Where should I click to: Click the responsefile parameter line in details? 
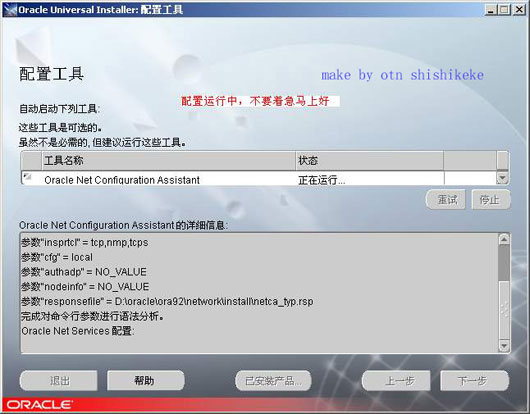coord(167,301)
